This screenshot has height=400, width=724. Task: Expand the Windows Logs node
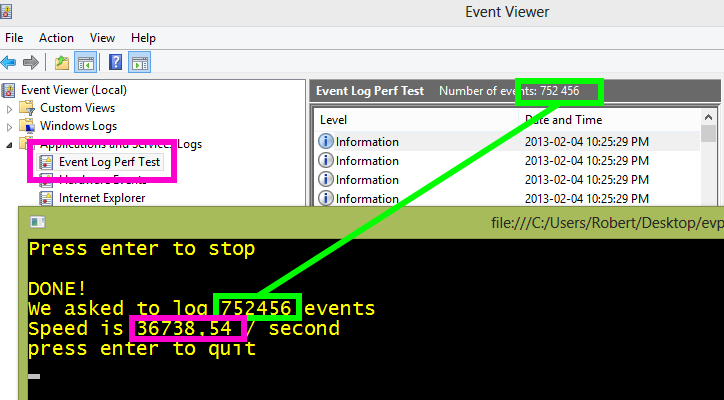[9, 127]
